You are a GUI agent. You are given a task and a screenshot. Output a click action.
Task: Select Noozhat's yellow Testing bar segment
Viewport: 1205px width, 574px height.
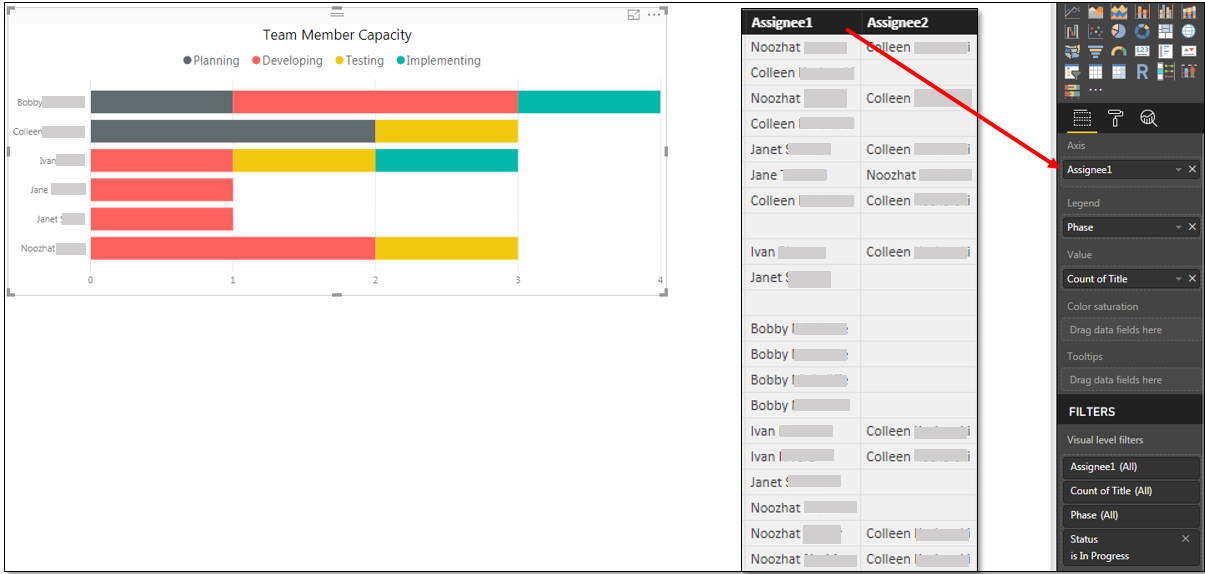tap(446, 248)
